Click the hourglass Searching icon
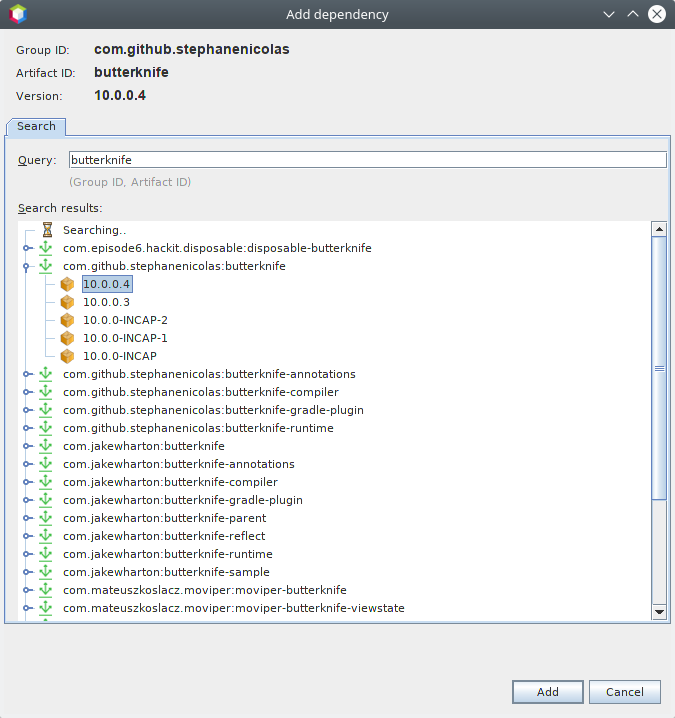Image resolution: width=675 pixels, height=718 pixels. point(46,230)
